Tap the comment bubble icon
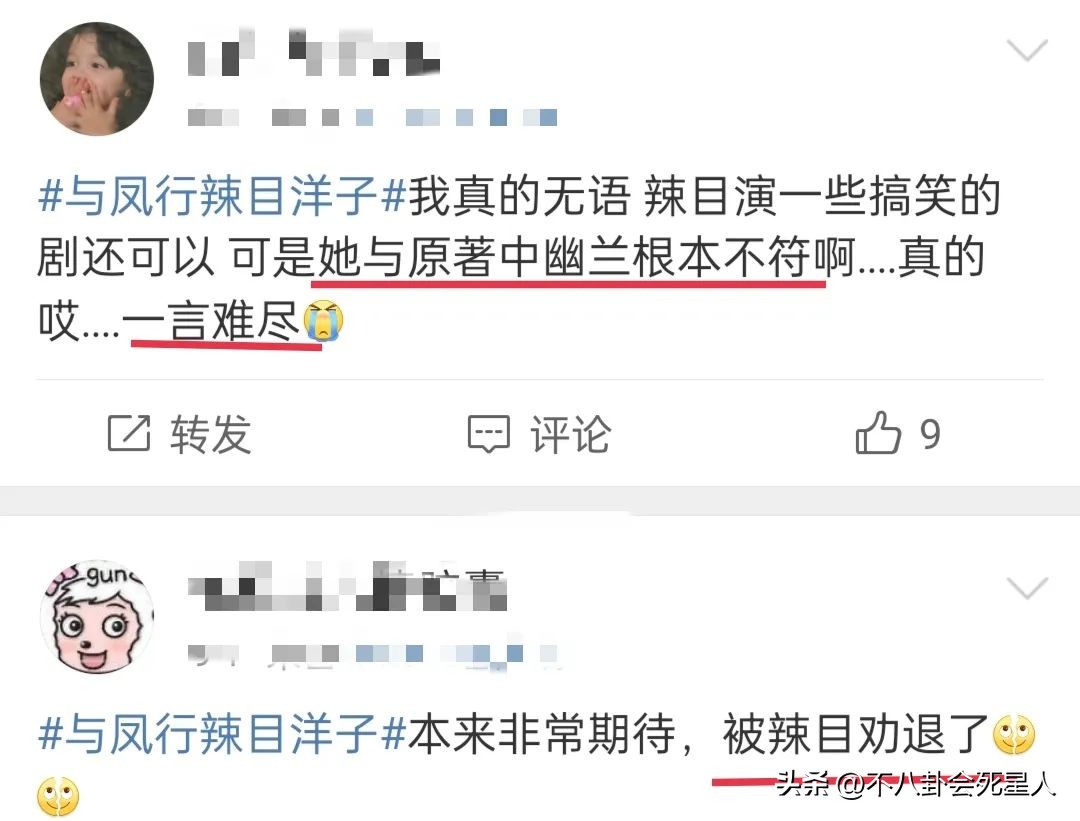 (x=488, y=434)
